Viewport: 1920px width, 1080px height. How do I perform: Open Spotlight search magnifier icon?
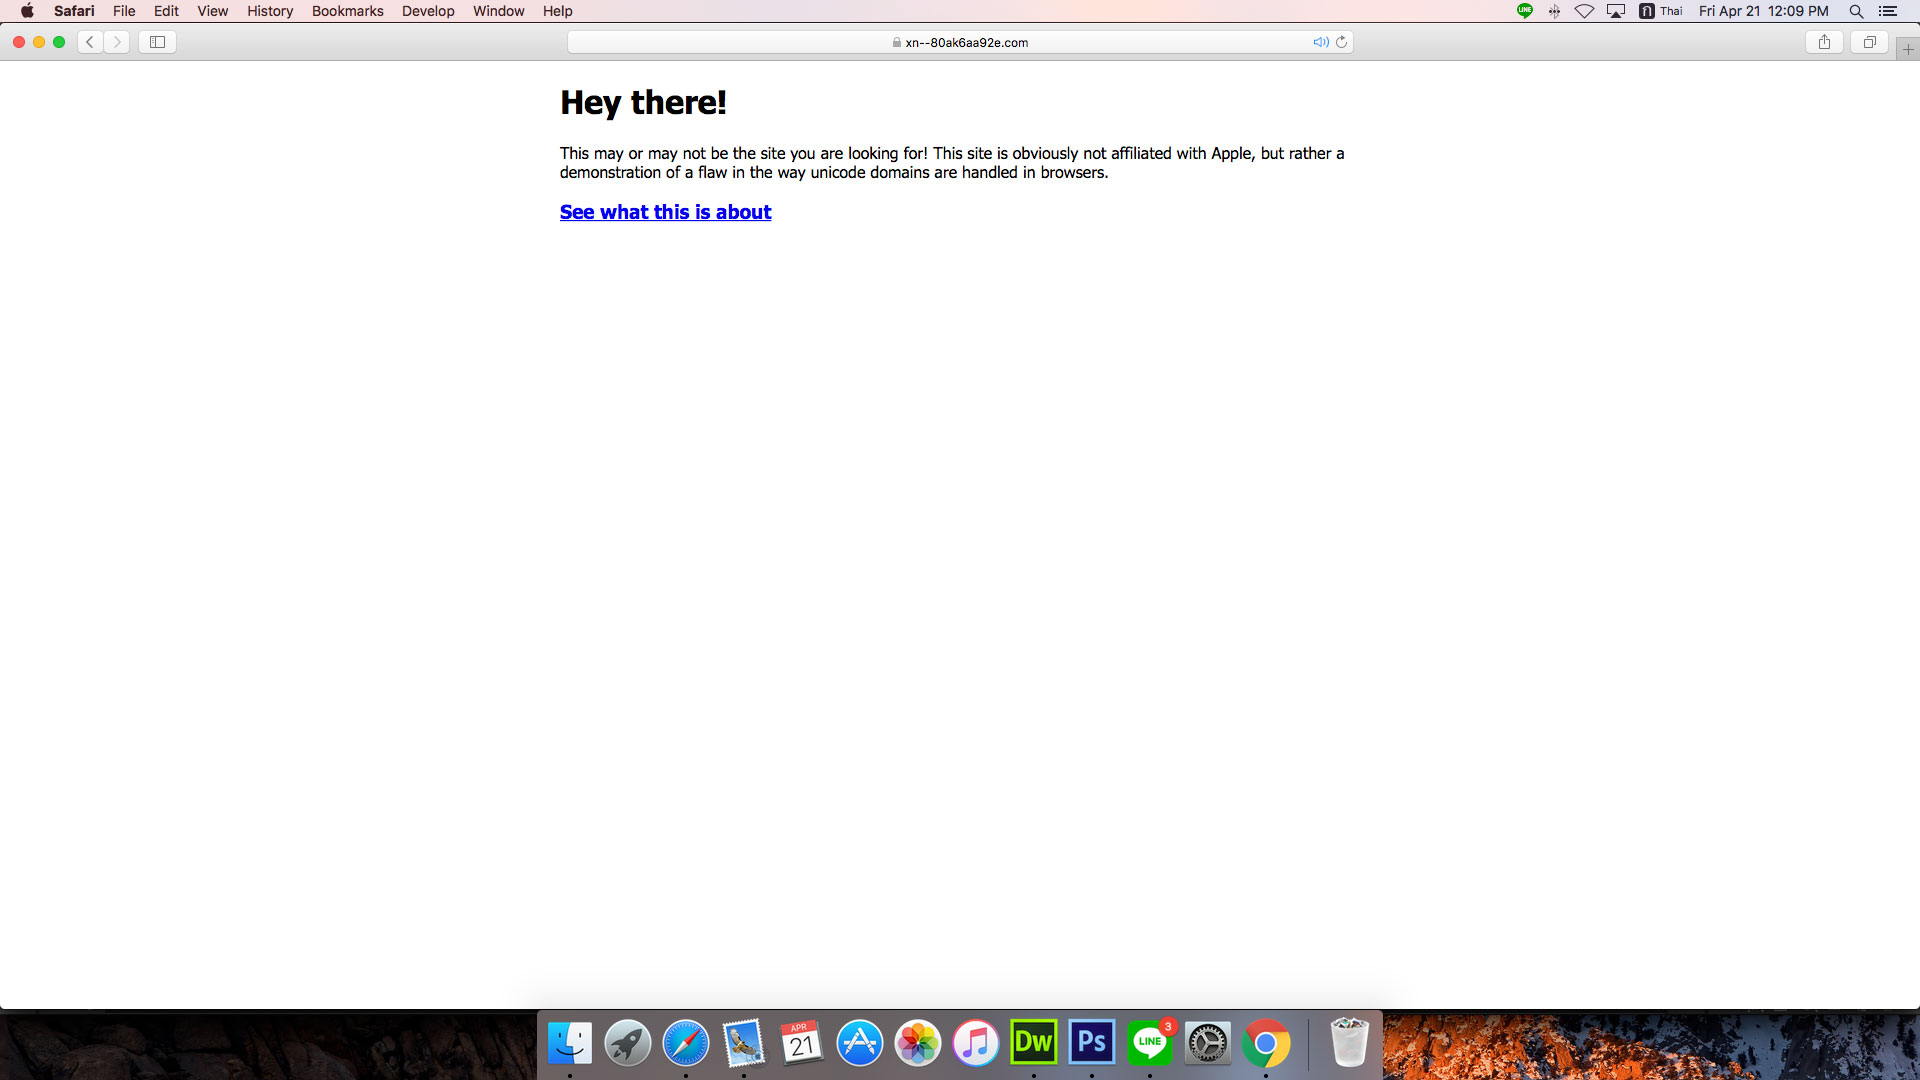point(1856,11)
